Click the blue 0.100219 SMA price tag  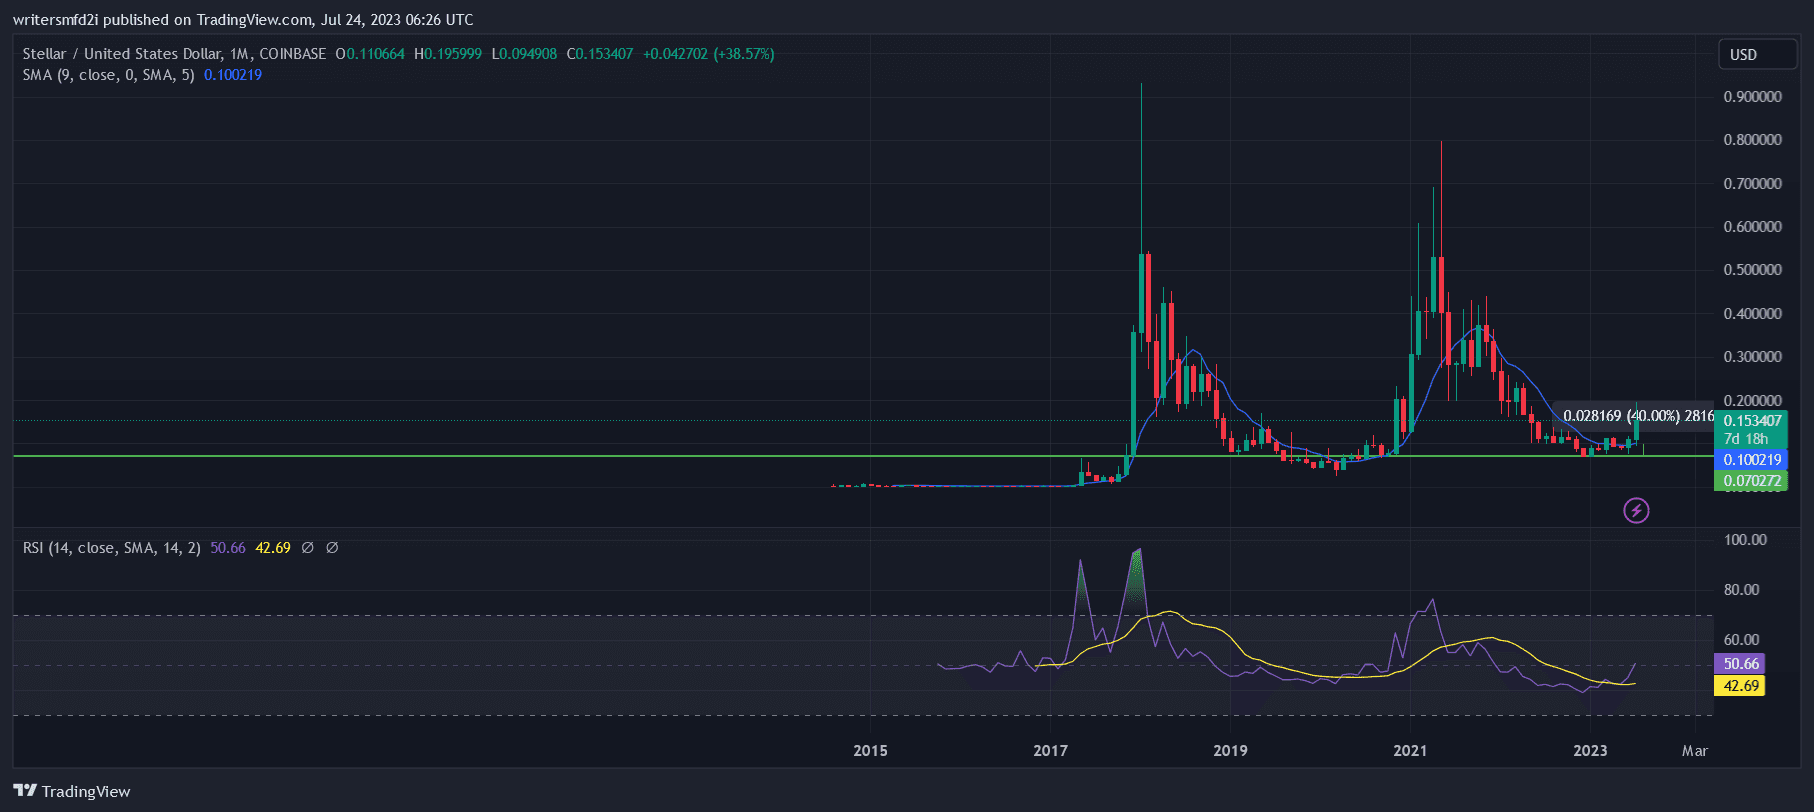[1751, 460]
